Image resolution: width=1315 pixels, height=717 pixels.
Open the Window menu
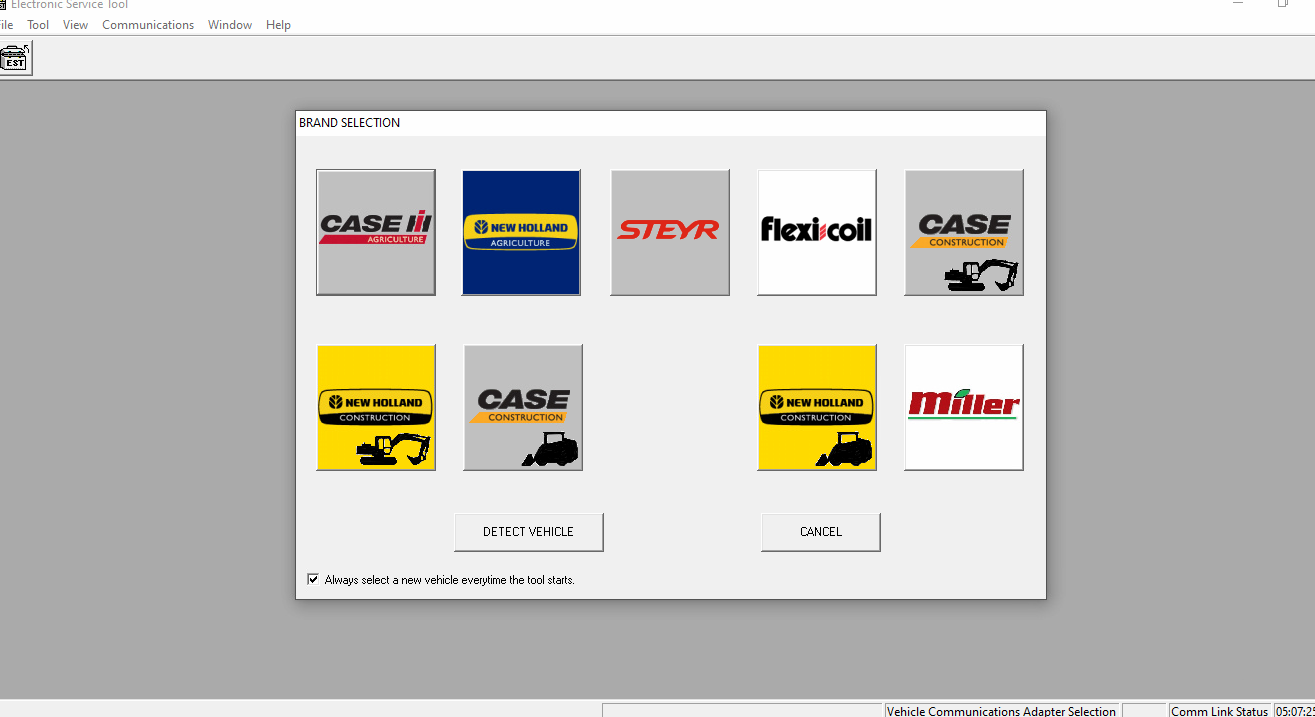point(229,24)
